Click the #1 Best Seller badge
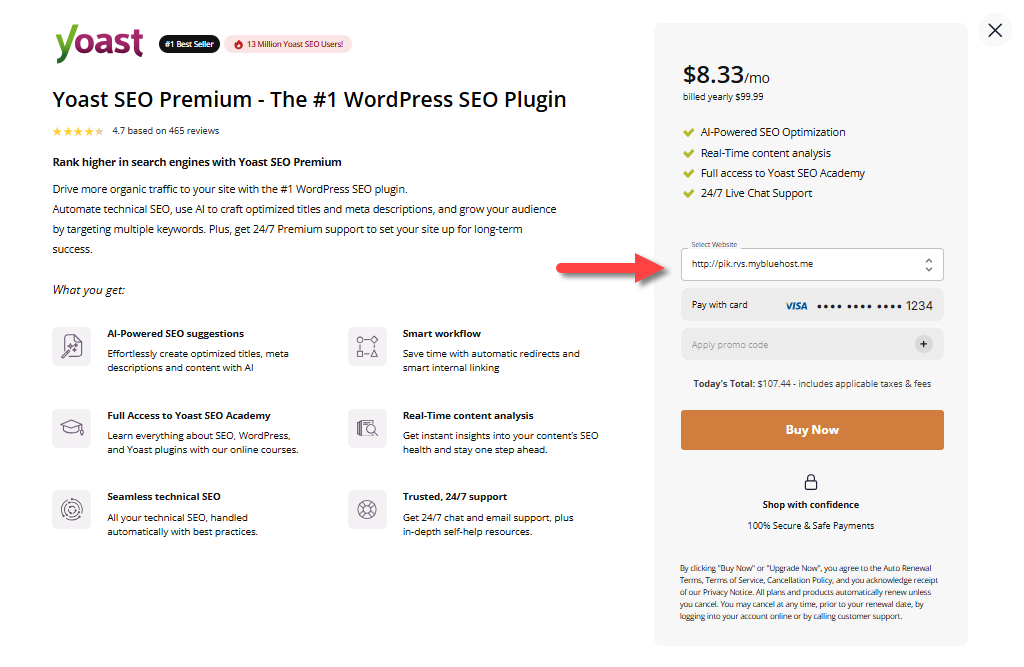1024x667 pixels. point(189,44)
